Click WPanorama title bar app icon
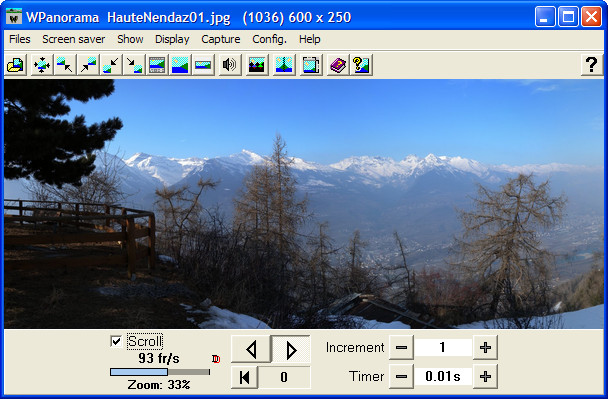The width and height of the screenshot is (608, 399). (14, 17)
